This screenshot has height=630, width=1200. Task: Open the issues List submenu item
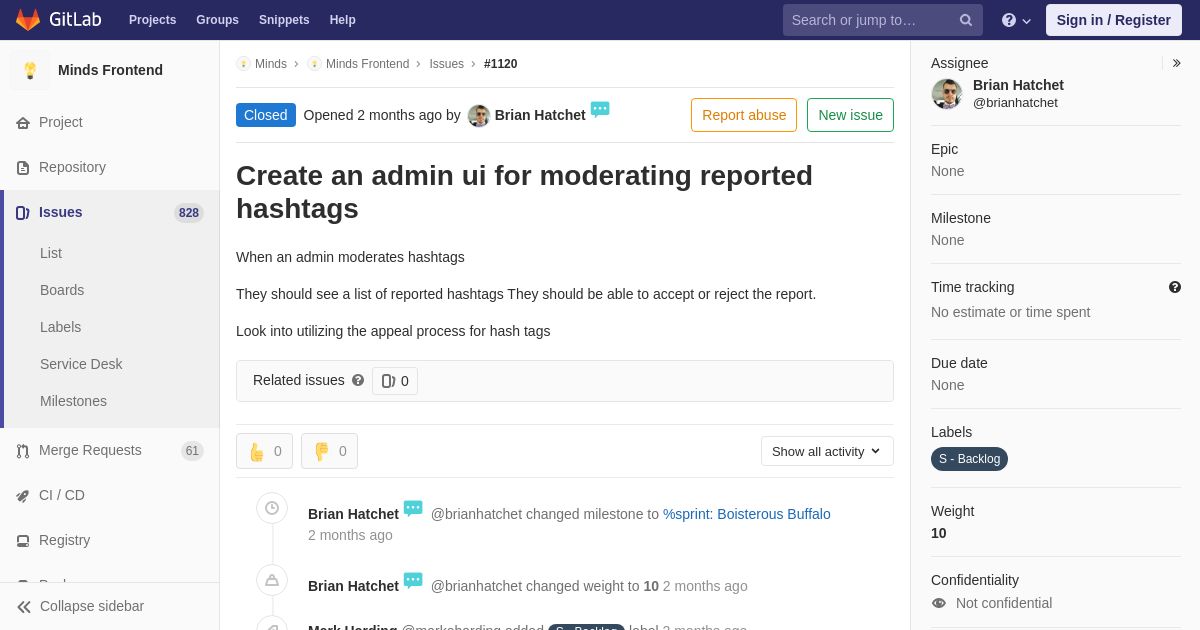click(51, 253)
